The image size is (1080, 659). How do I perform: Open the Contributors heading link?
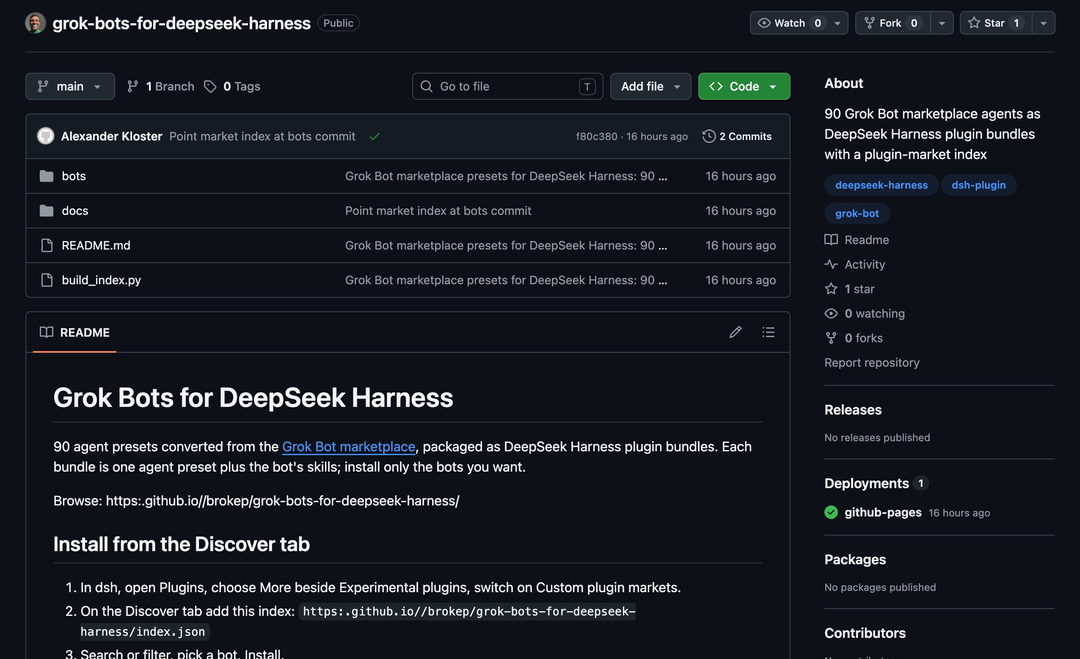coord(865,633)
